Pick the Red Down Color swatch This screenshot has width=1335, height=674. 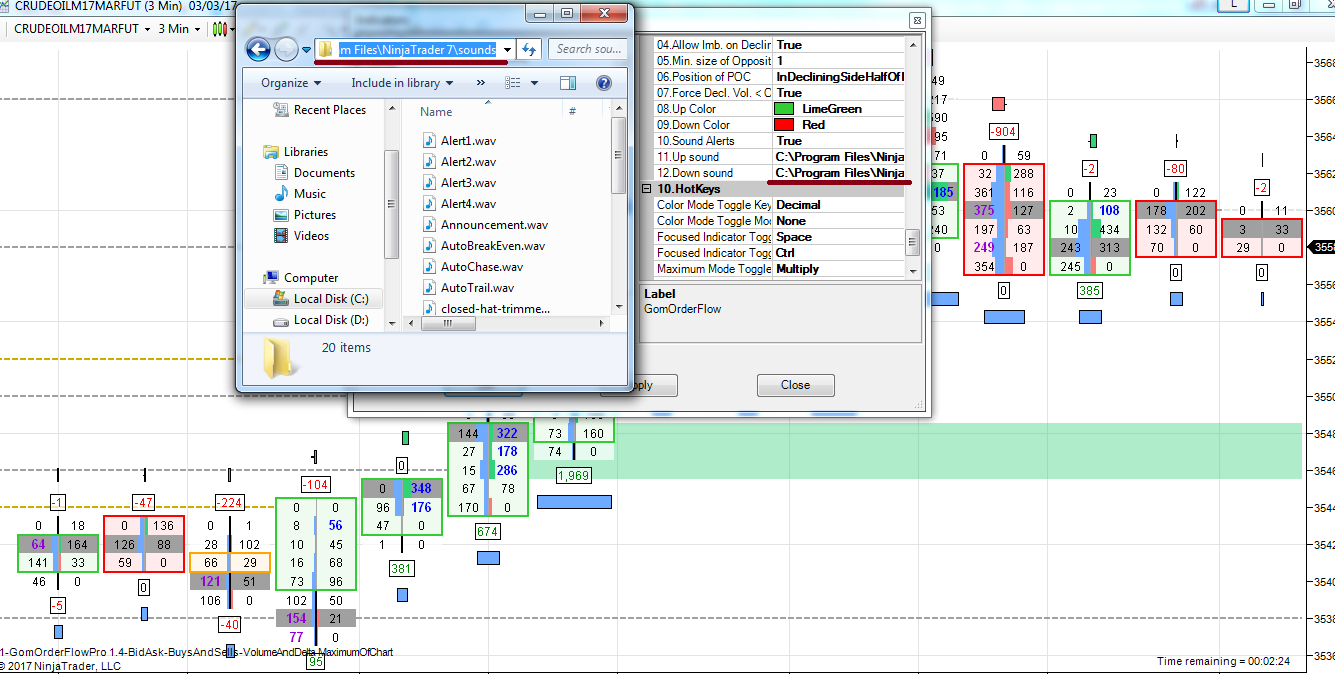(785, 125)
